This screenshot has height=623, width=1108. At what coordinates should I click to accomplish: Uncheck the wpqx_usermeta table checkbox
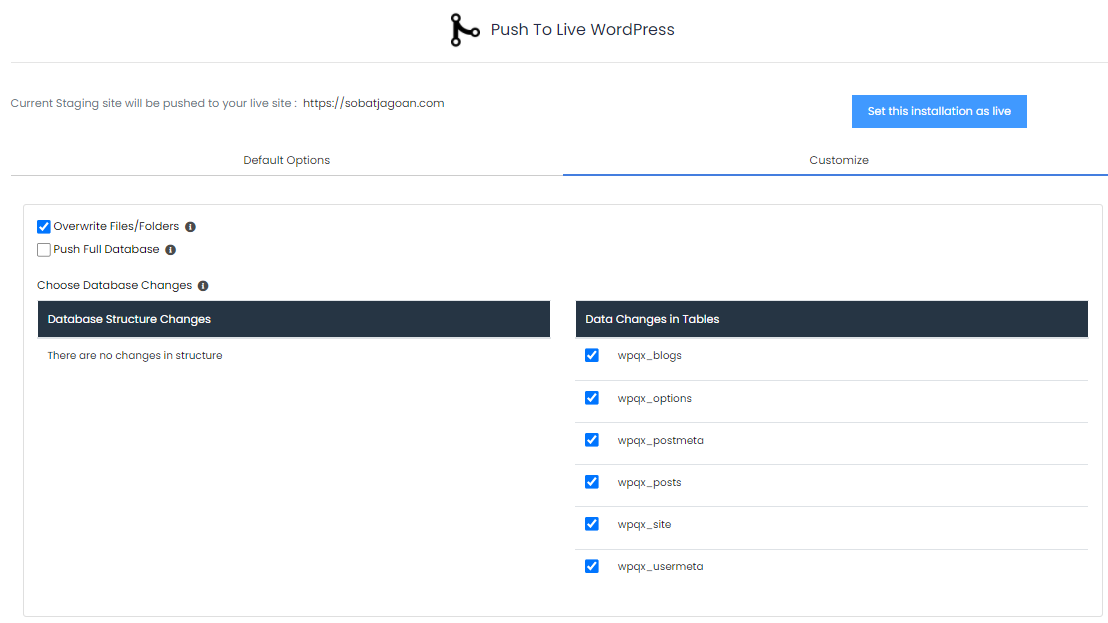point(591,566)
